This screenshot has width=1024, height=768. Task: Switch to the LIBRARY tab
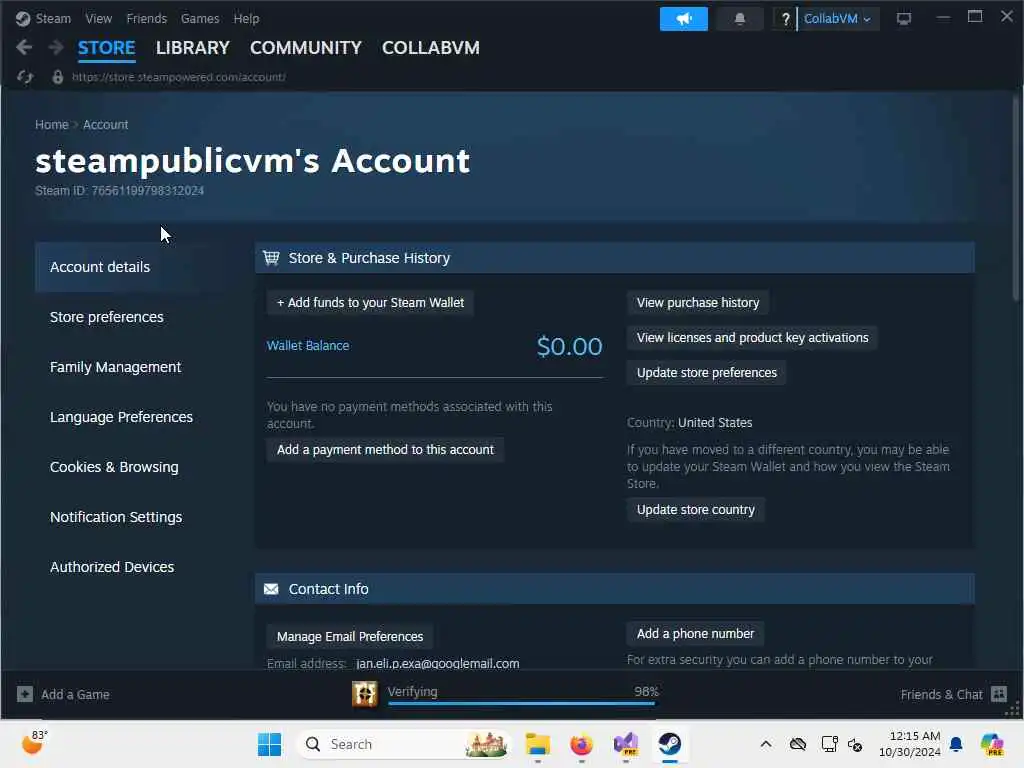193,48
